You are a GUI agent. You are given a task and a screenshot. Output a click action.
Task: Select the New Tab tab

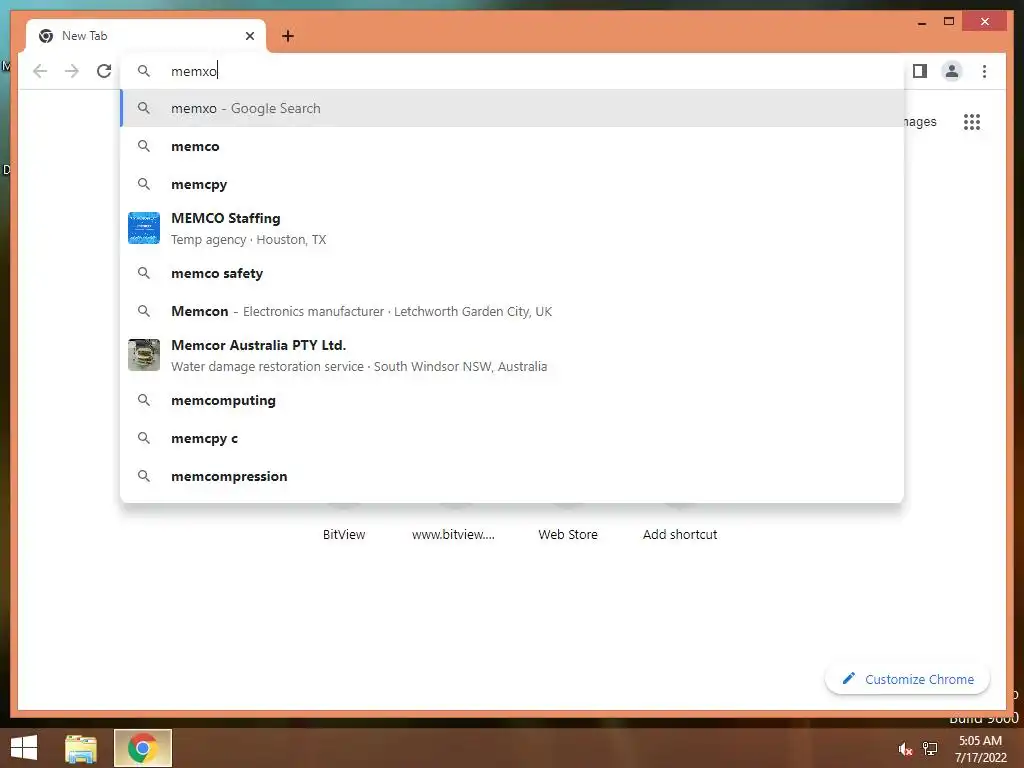pos(146,36)
